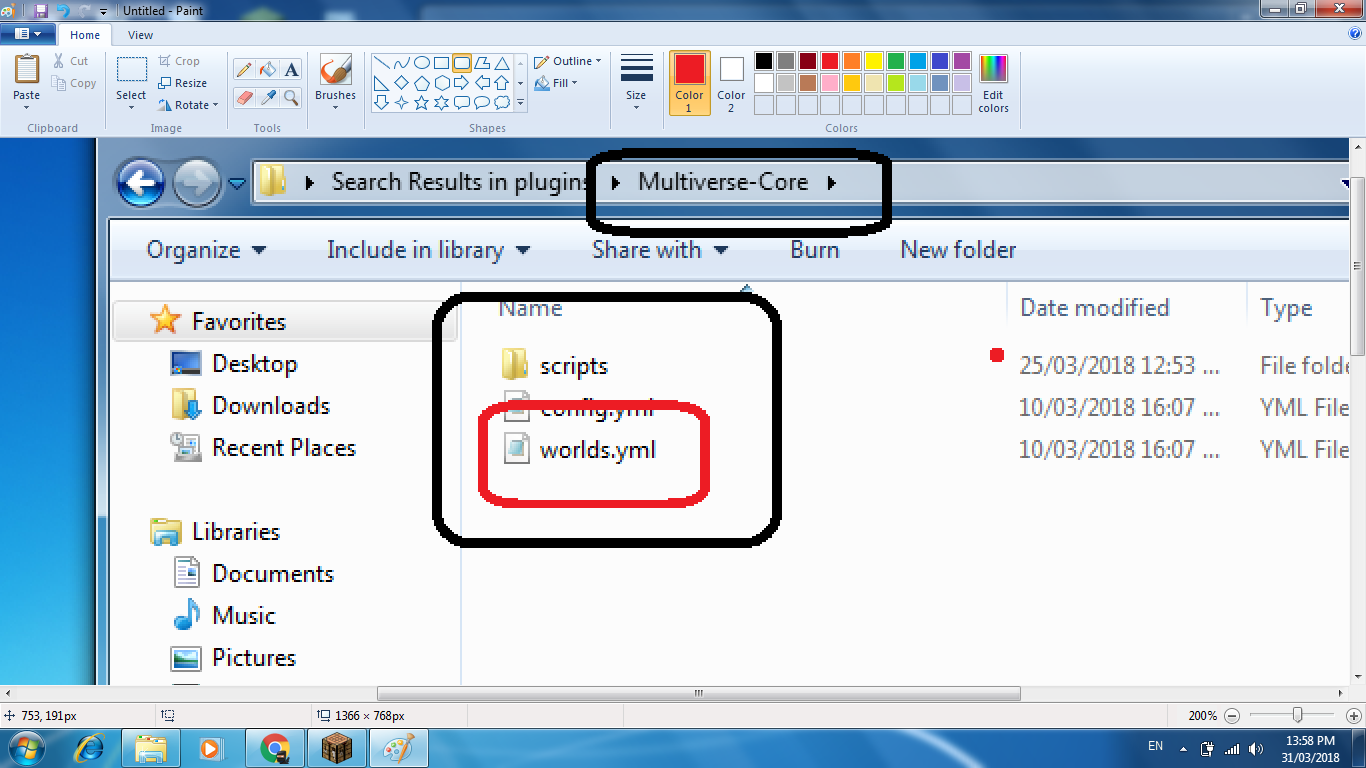The width and height of the screenshot is (1366, 768).
Task: Click the Brushes tool icon
Action: pyautogui.click(x=335, y=71)
